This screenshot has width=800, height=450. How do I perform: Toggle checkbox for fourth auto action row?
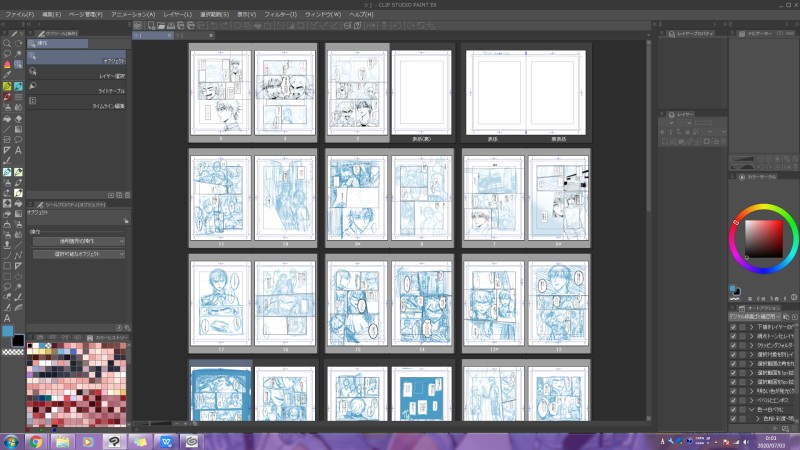[x=733, y=355]
